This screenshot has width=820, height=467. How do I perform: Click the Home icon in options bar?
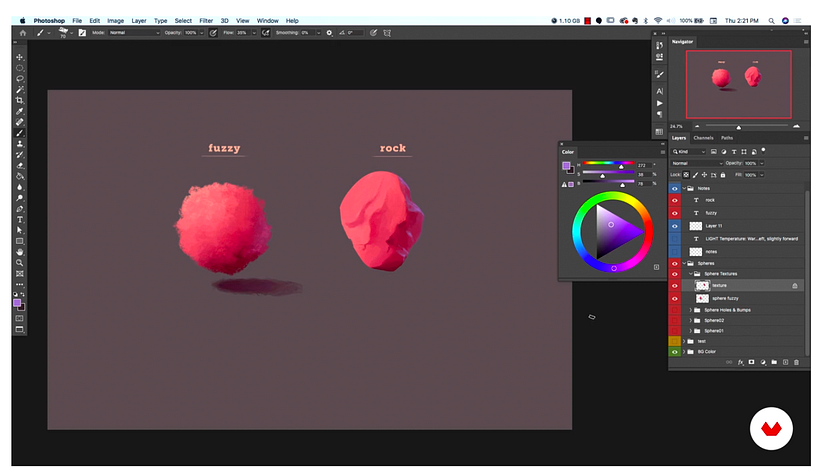point(22,32)
